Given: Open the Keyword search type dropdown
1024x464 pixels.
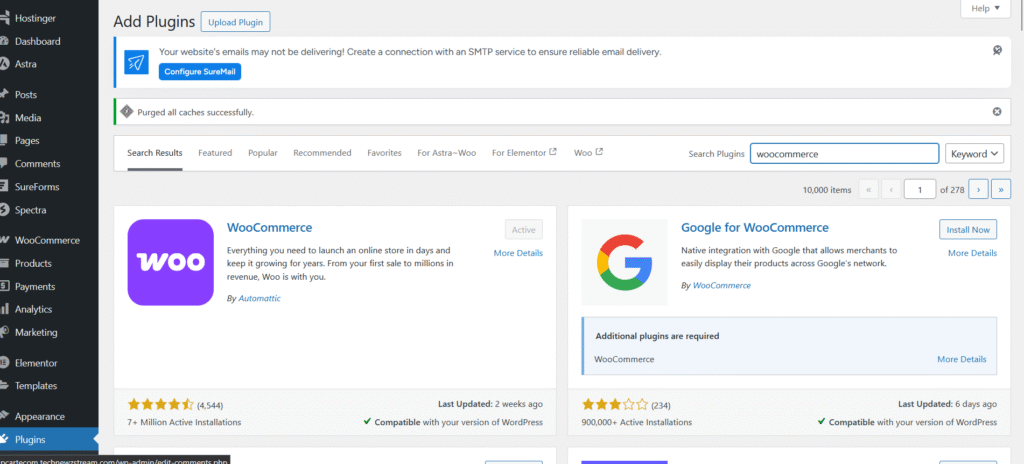Looking at the screenshot, I should (x=974, y=154).
